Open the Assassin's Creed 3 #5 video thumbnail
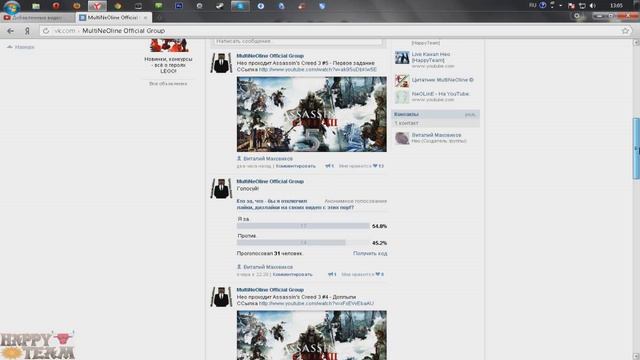The image size is (640, 360). [x=311, y=114]
